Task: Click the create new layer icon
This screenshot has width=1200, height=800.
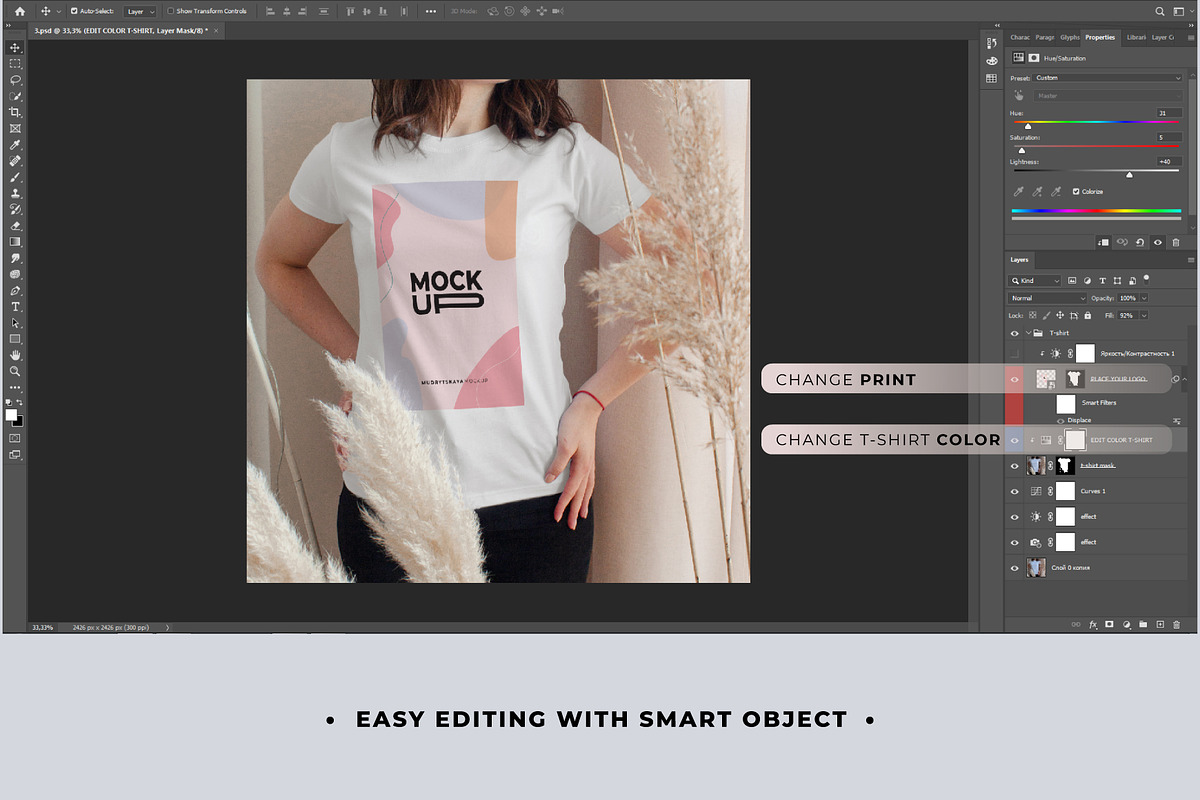Action: [1160, 624]
